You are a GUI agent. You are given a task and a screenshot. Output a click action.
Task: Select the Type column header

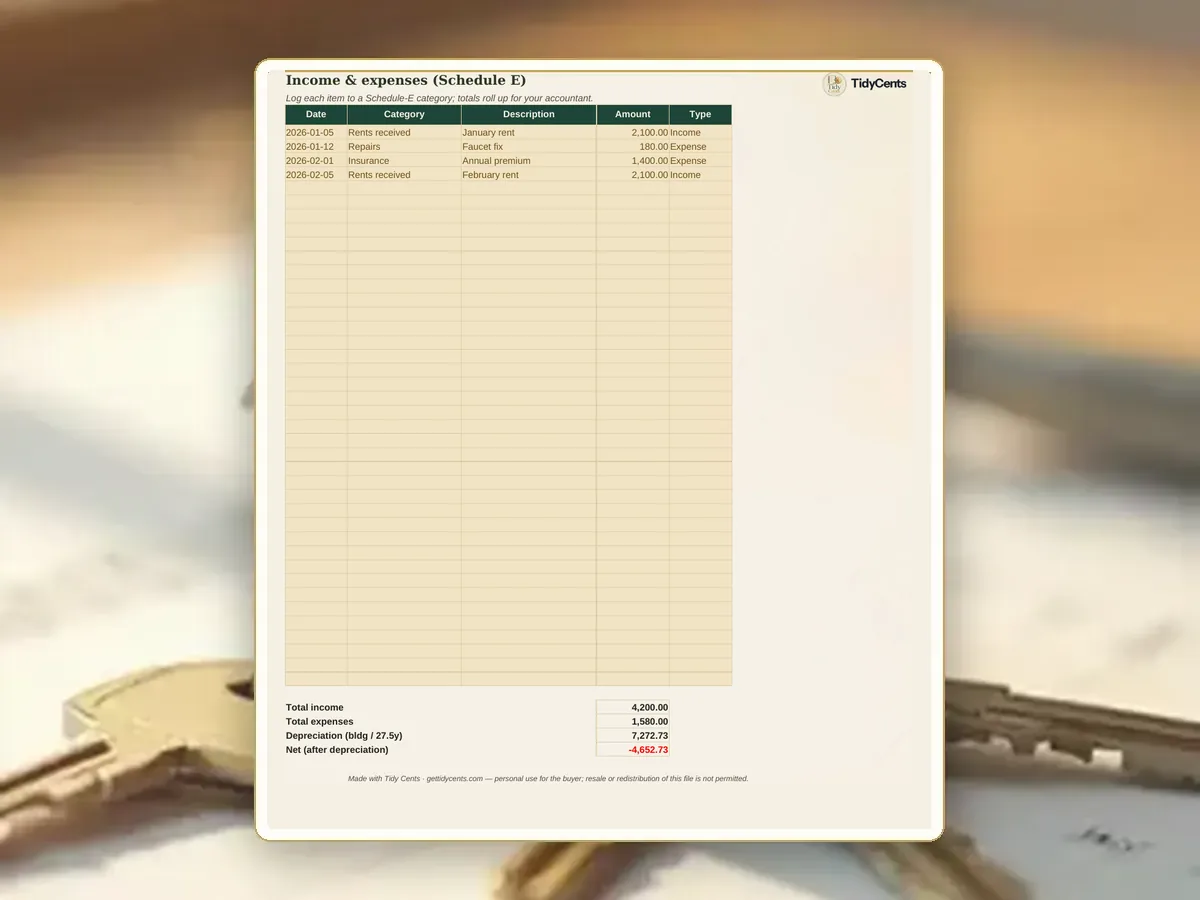click(x=700, y=115)
